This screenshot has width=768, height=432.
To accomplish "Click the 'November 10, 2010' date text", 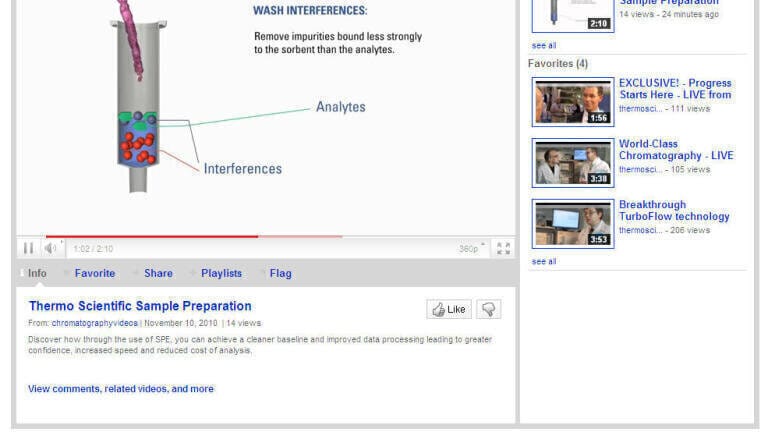I will 181,323.
